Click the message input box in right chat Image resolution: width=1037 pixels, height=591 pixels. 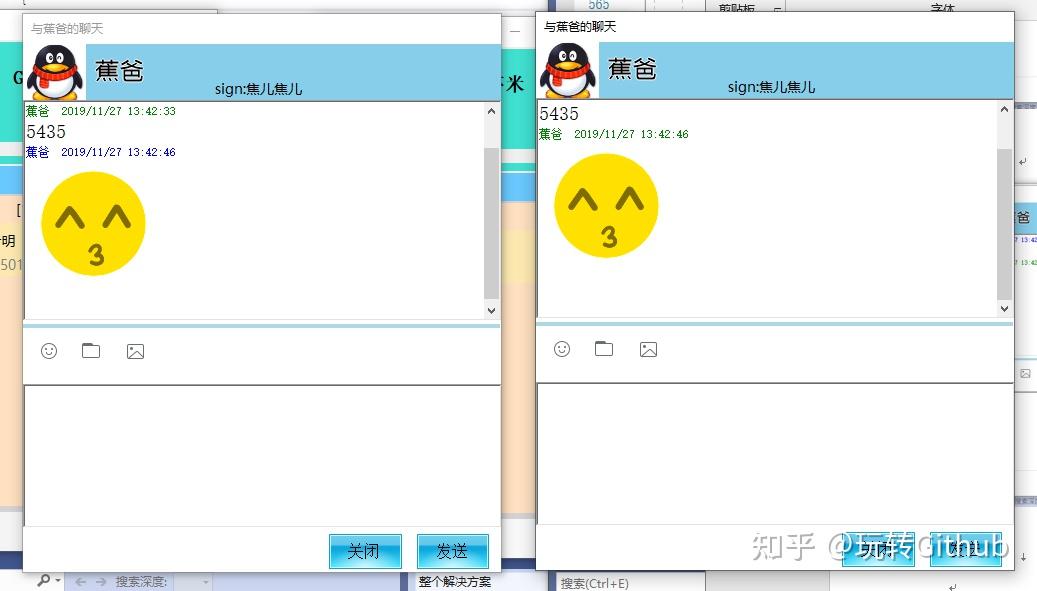[x=775, y=453]
